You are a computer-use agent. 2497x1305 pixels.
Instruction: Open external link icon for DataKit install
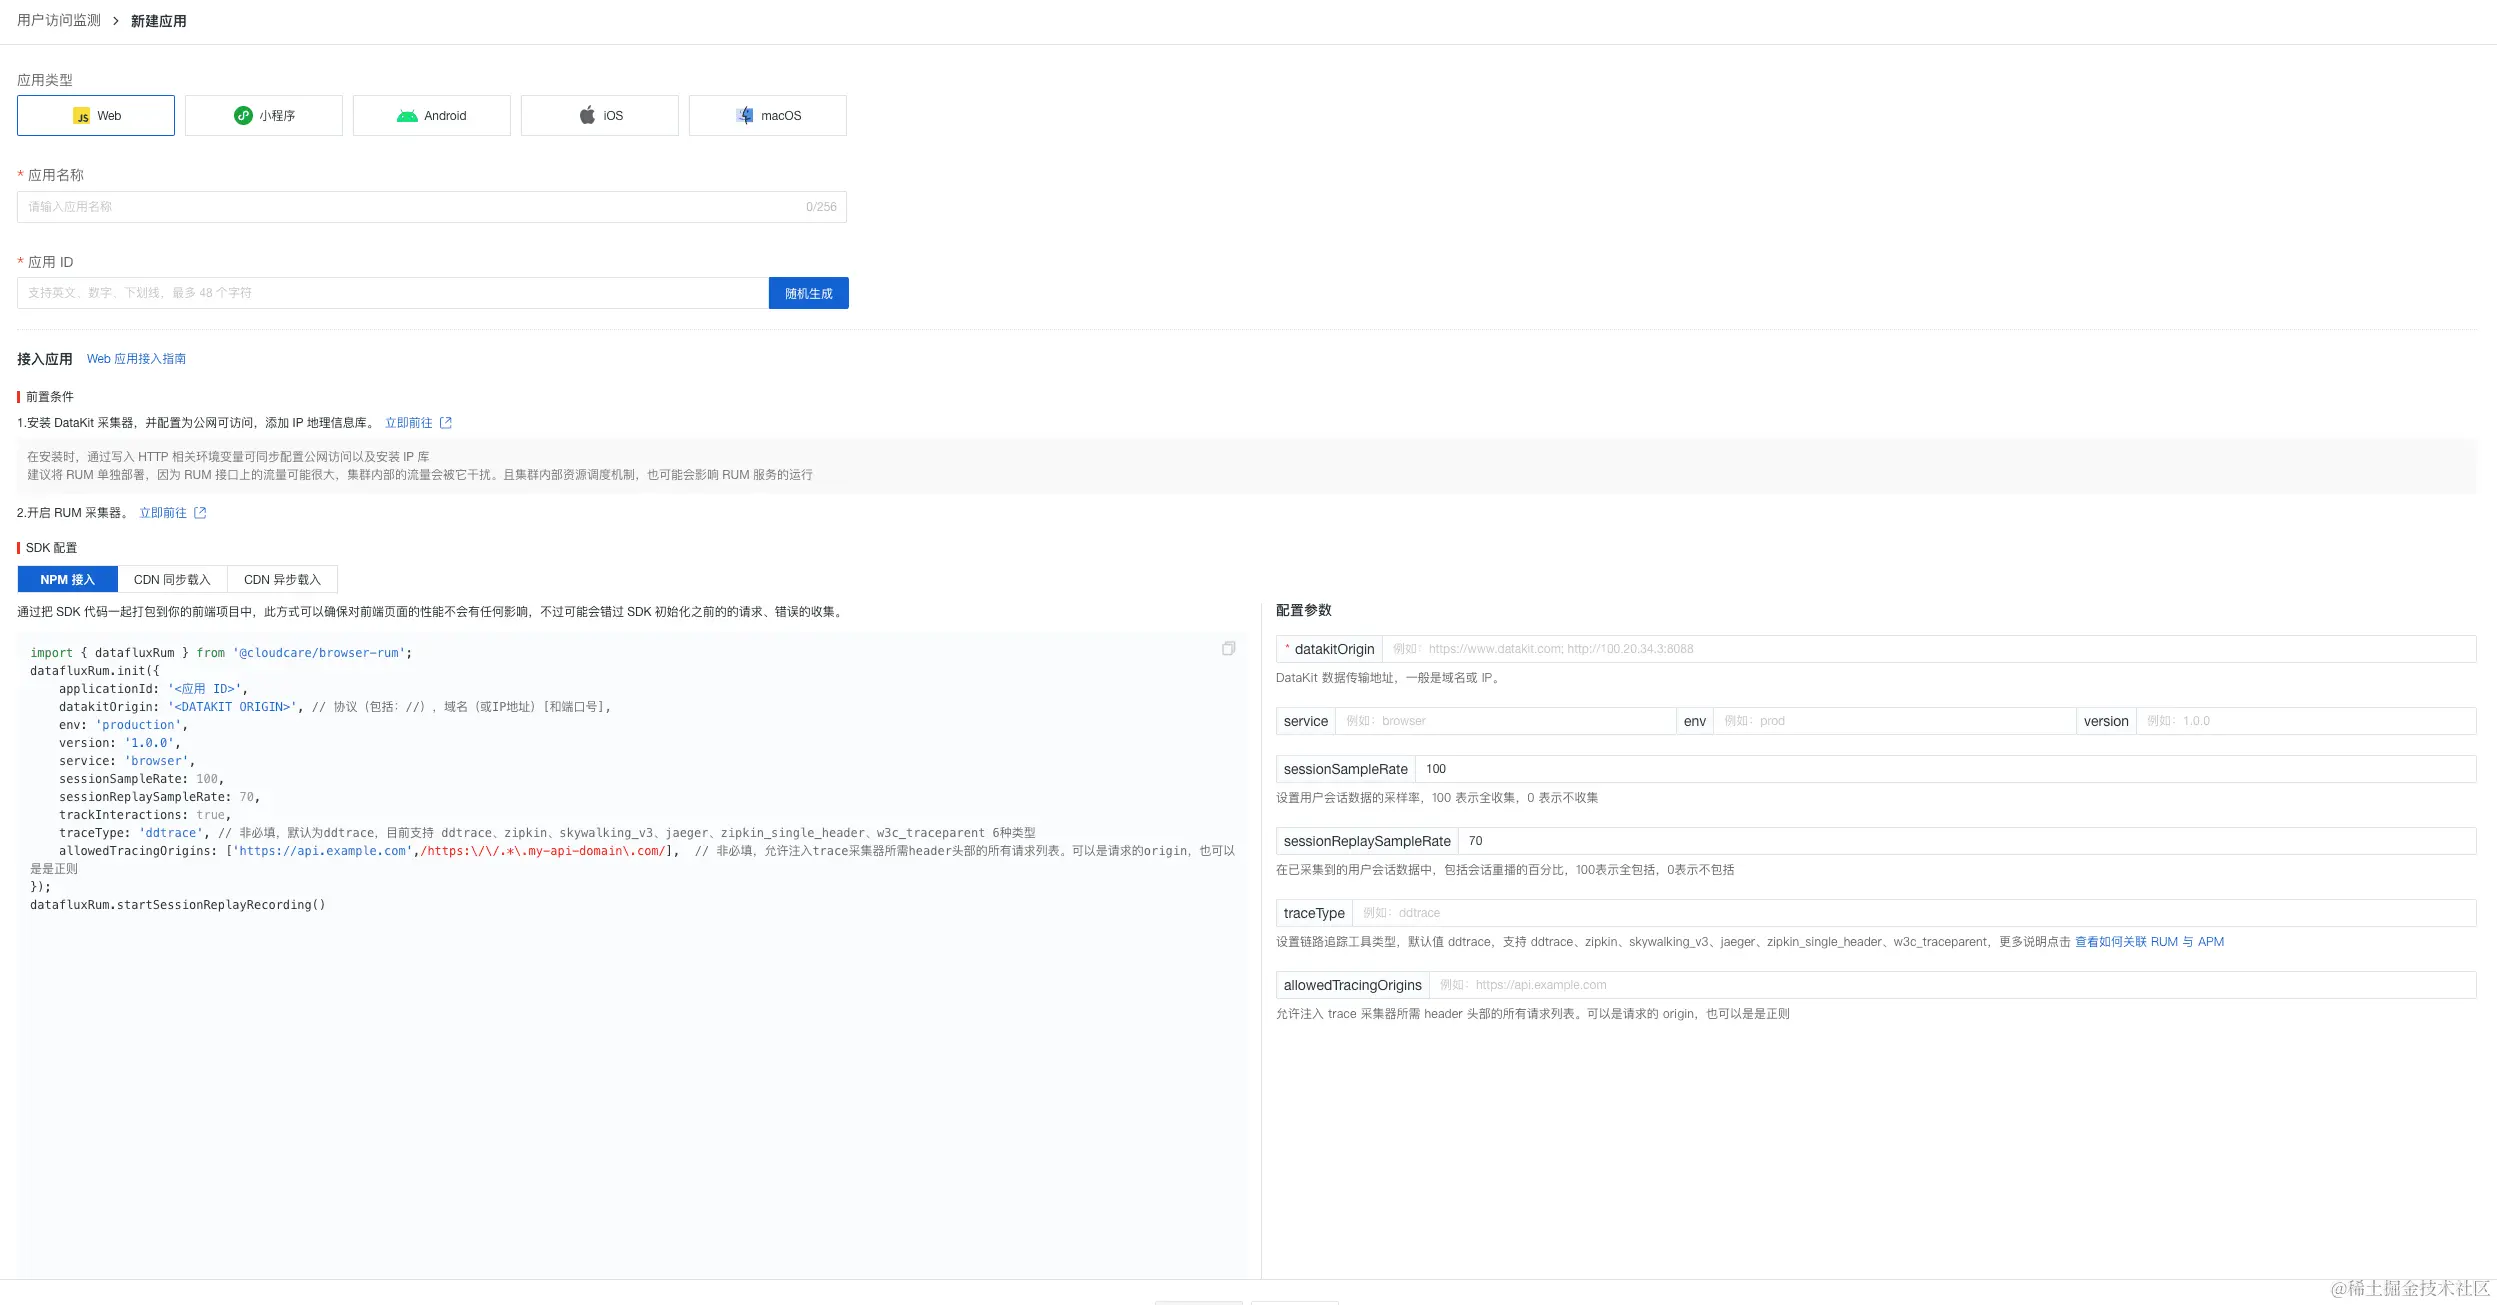446,423
